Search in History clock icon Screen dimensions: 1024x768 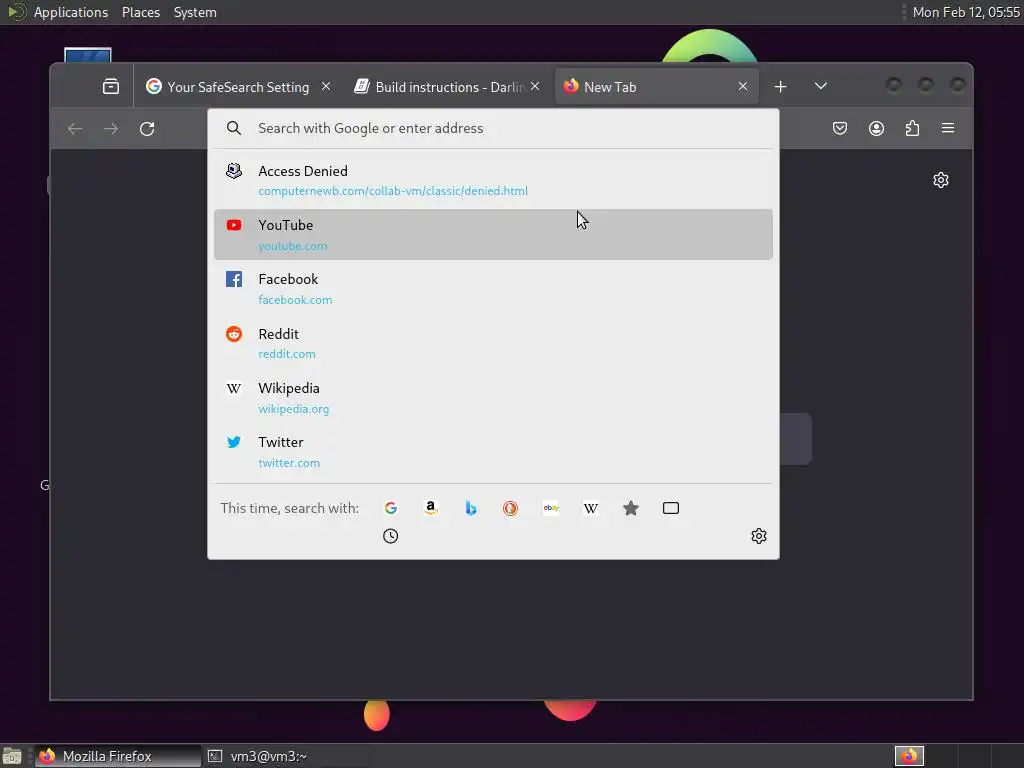(391, 536)
